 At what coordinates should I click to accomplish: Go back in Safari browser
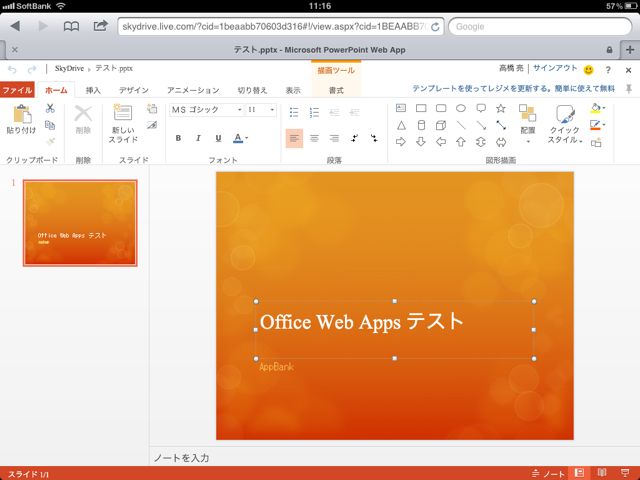(15, 27)
